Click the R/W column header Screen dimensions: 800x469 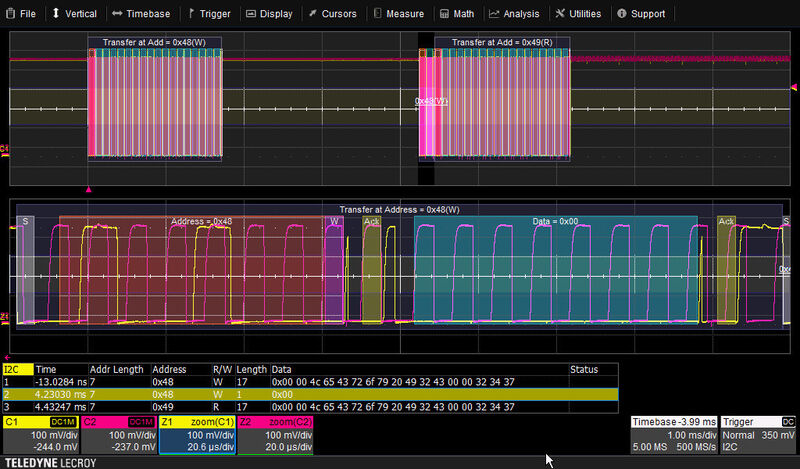pyautogui.click(x=222, y=369)
